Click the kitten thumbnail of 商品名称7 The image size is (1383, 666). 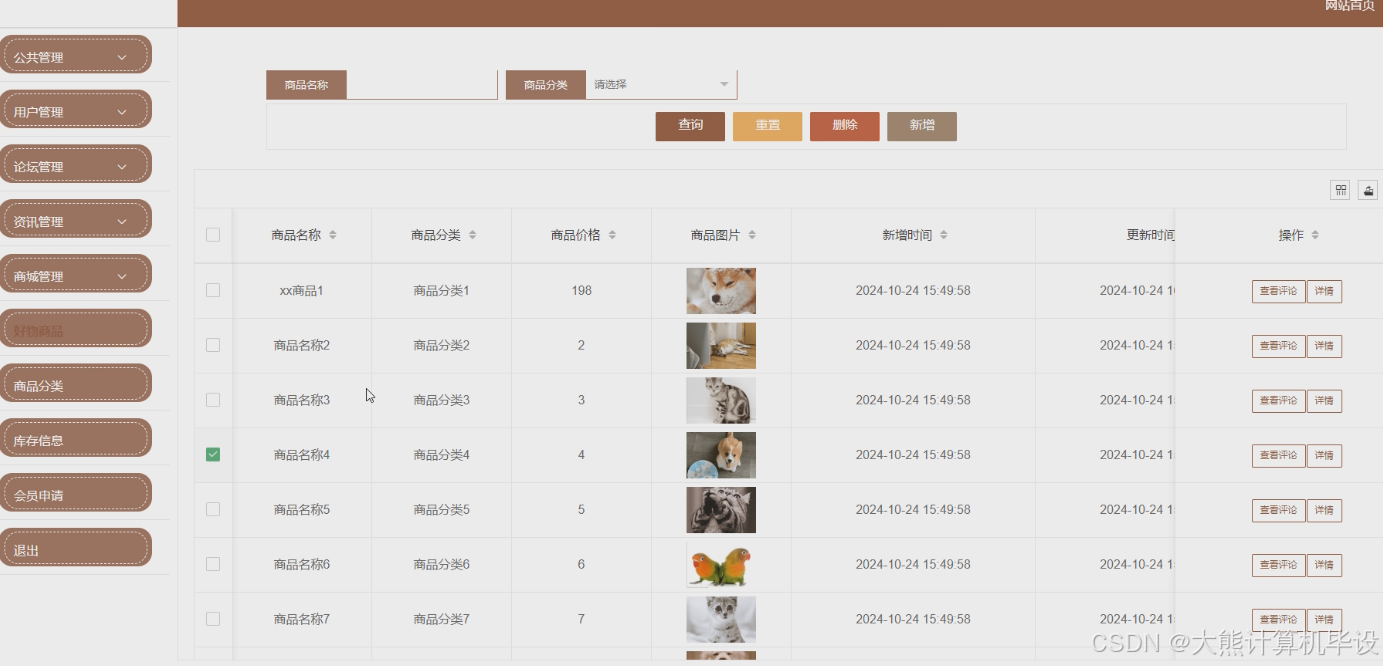(x=721, y=619)
